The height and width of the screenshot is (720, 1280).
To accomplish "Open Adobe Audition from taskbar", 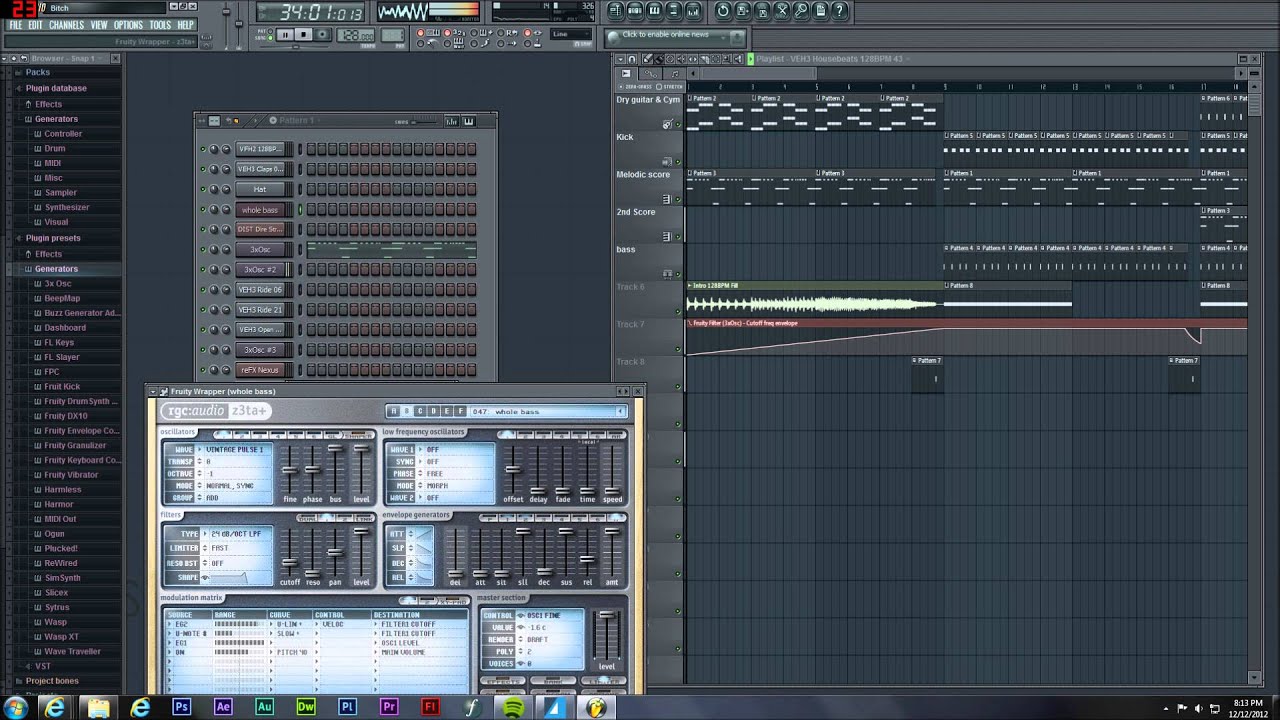I will click(265, 707).
